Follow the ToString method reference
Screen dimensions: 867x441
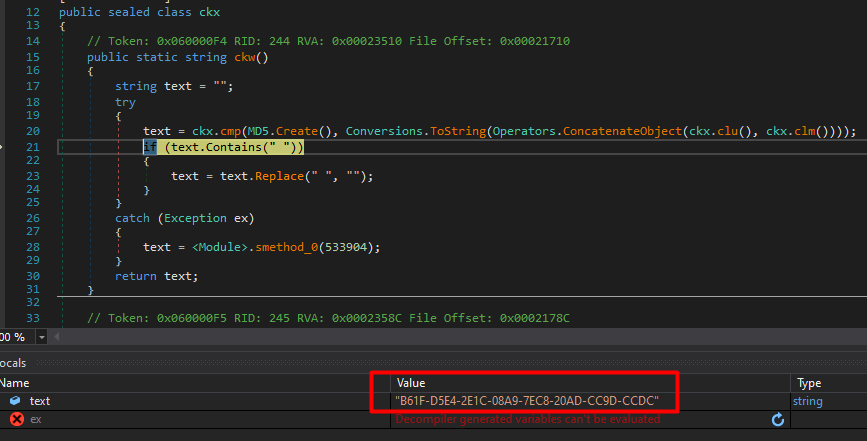click(x=458, y=131)
